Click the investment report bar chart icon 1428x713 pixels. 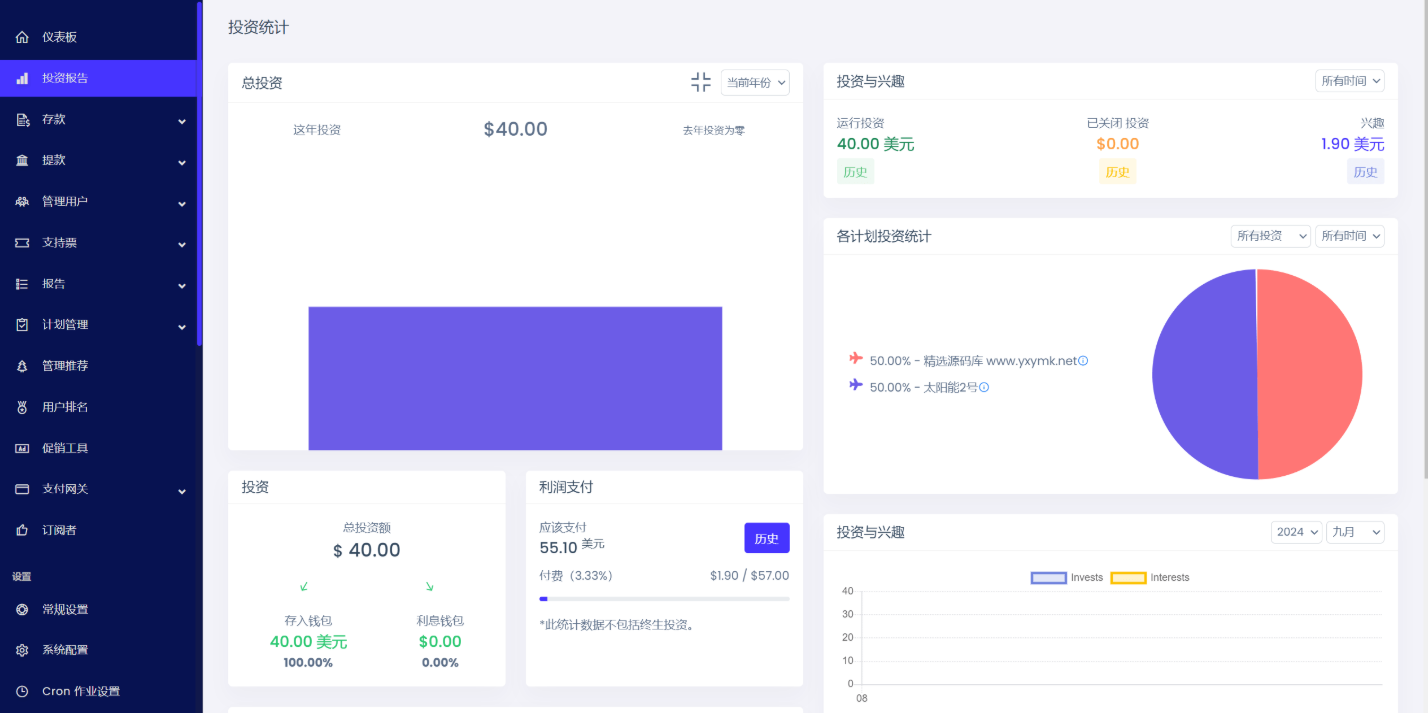click(x=22, y=78)
